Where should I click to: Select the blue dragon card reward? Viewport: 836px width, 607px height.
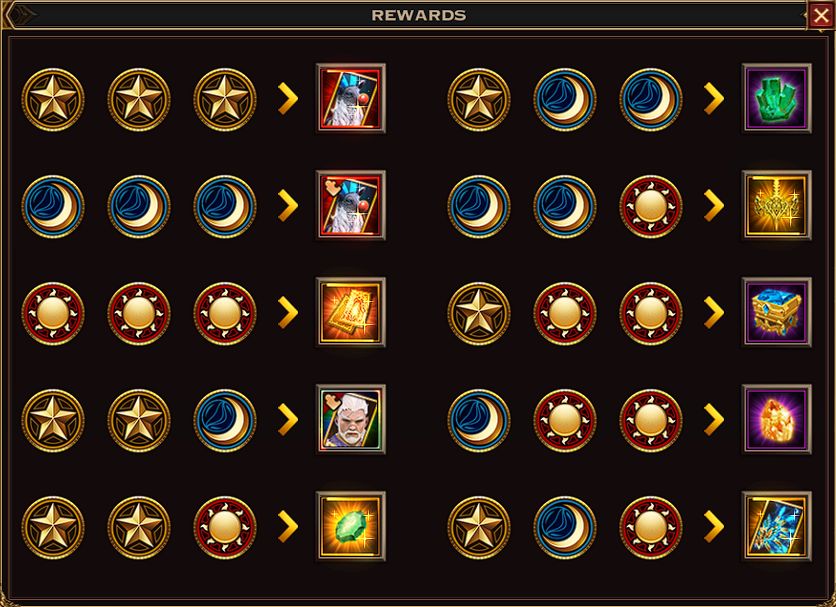click(777, 526)
